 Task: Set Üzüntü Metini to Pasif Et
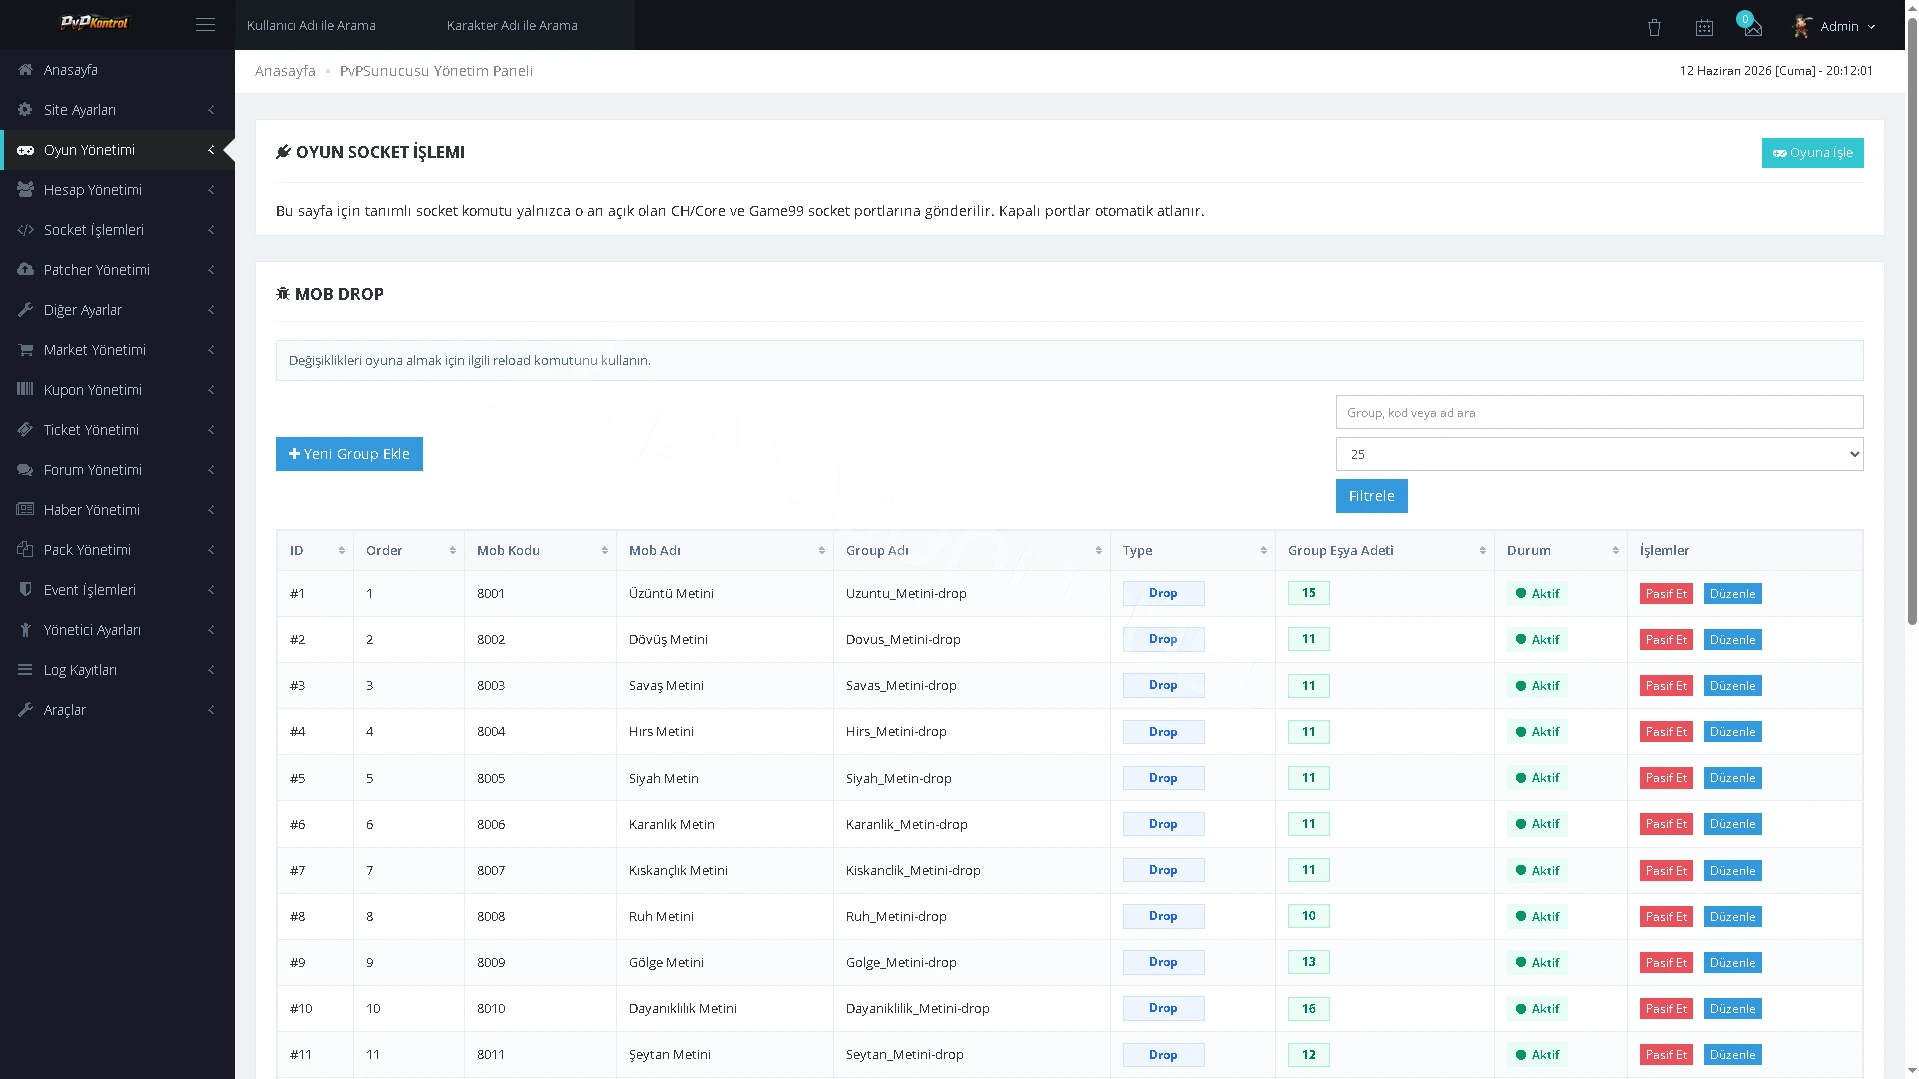[1665, 594]
